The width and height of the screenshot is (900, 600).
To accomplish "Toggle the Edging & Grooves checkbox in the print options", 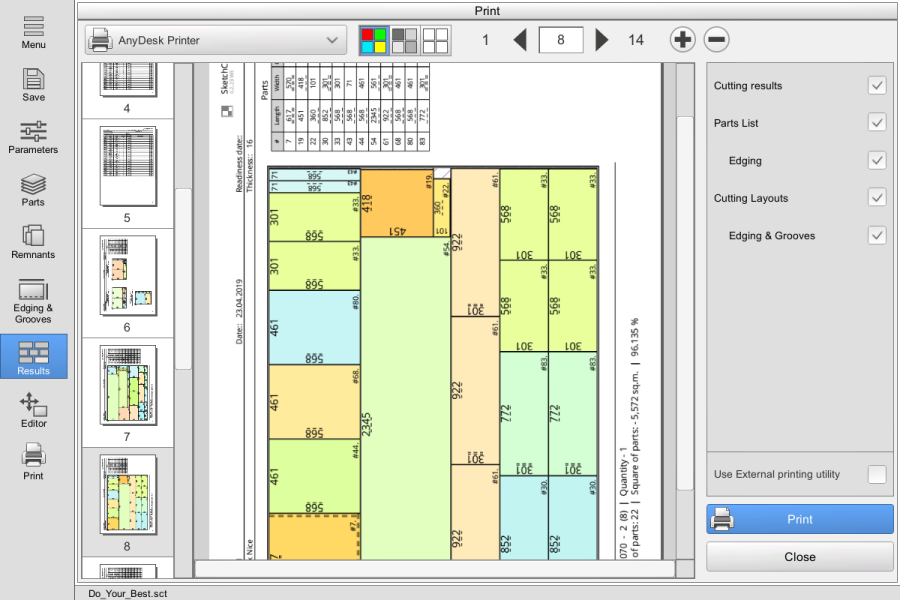I will [877, 235].
